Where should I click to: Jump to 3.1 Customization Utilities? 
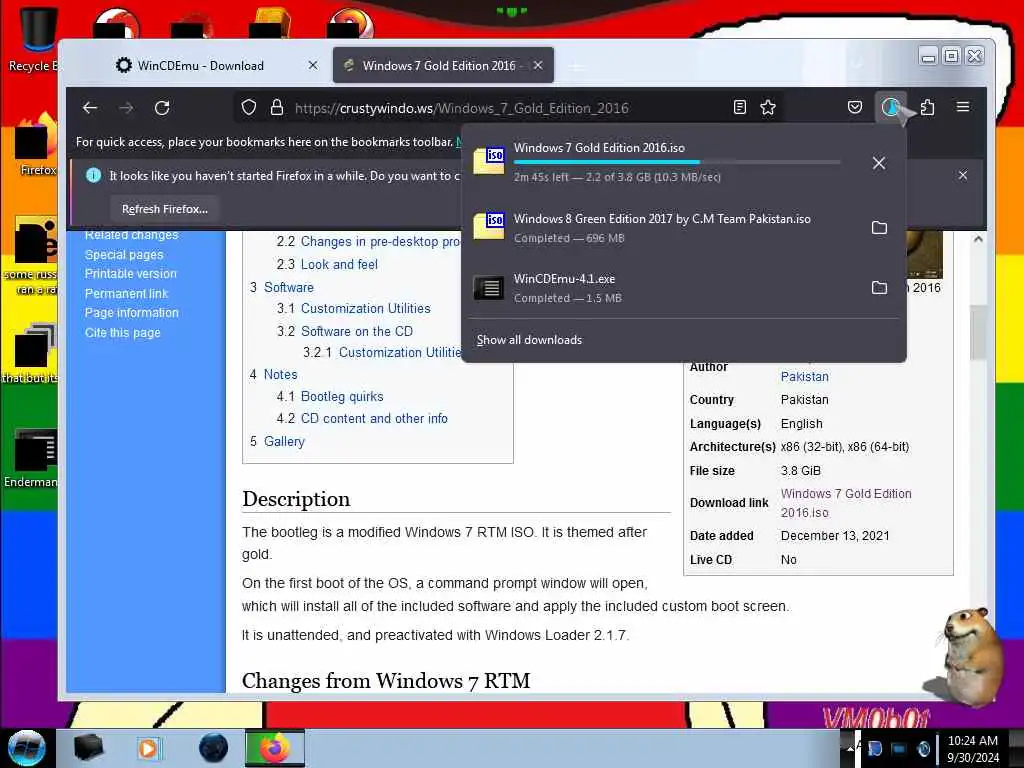point(366,308)
